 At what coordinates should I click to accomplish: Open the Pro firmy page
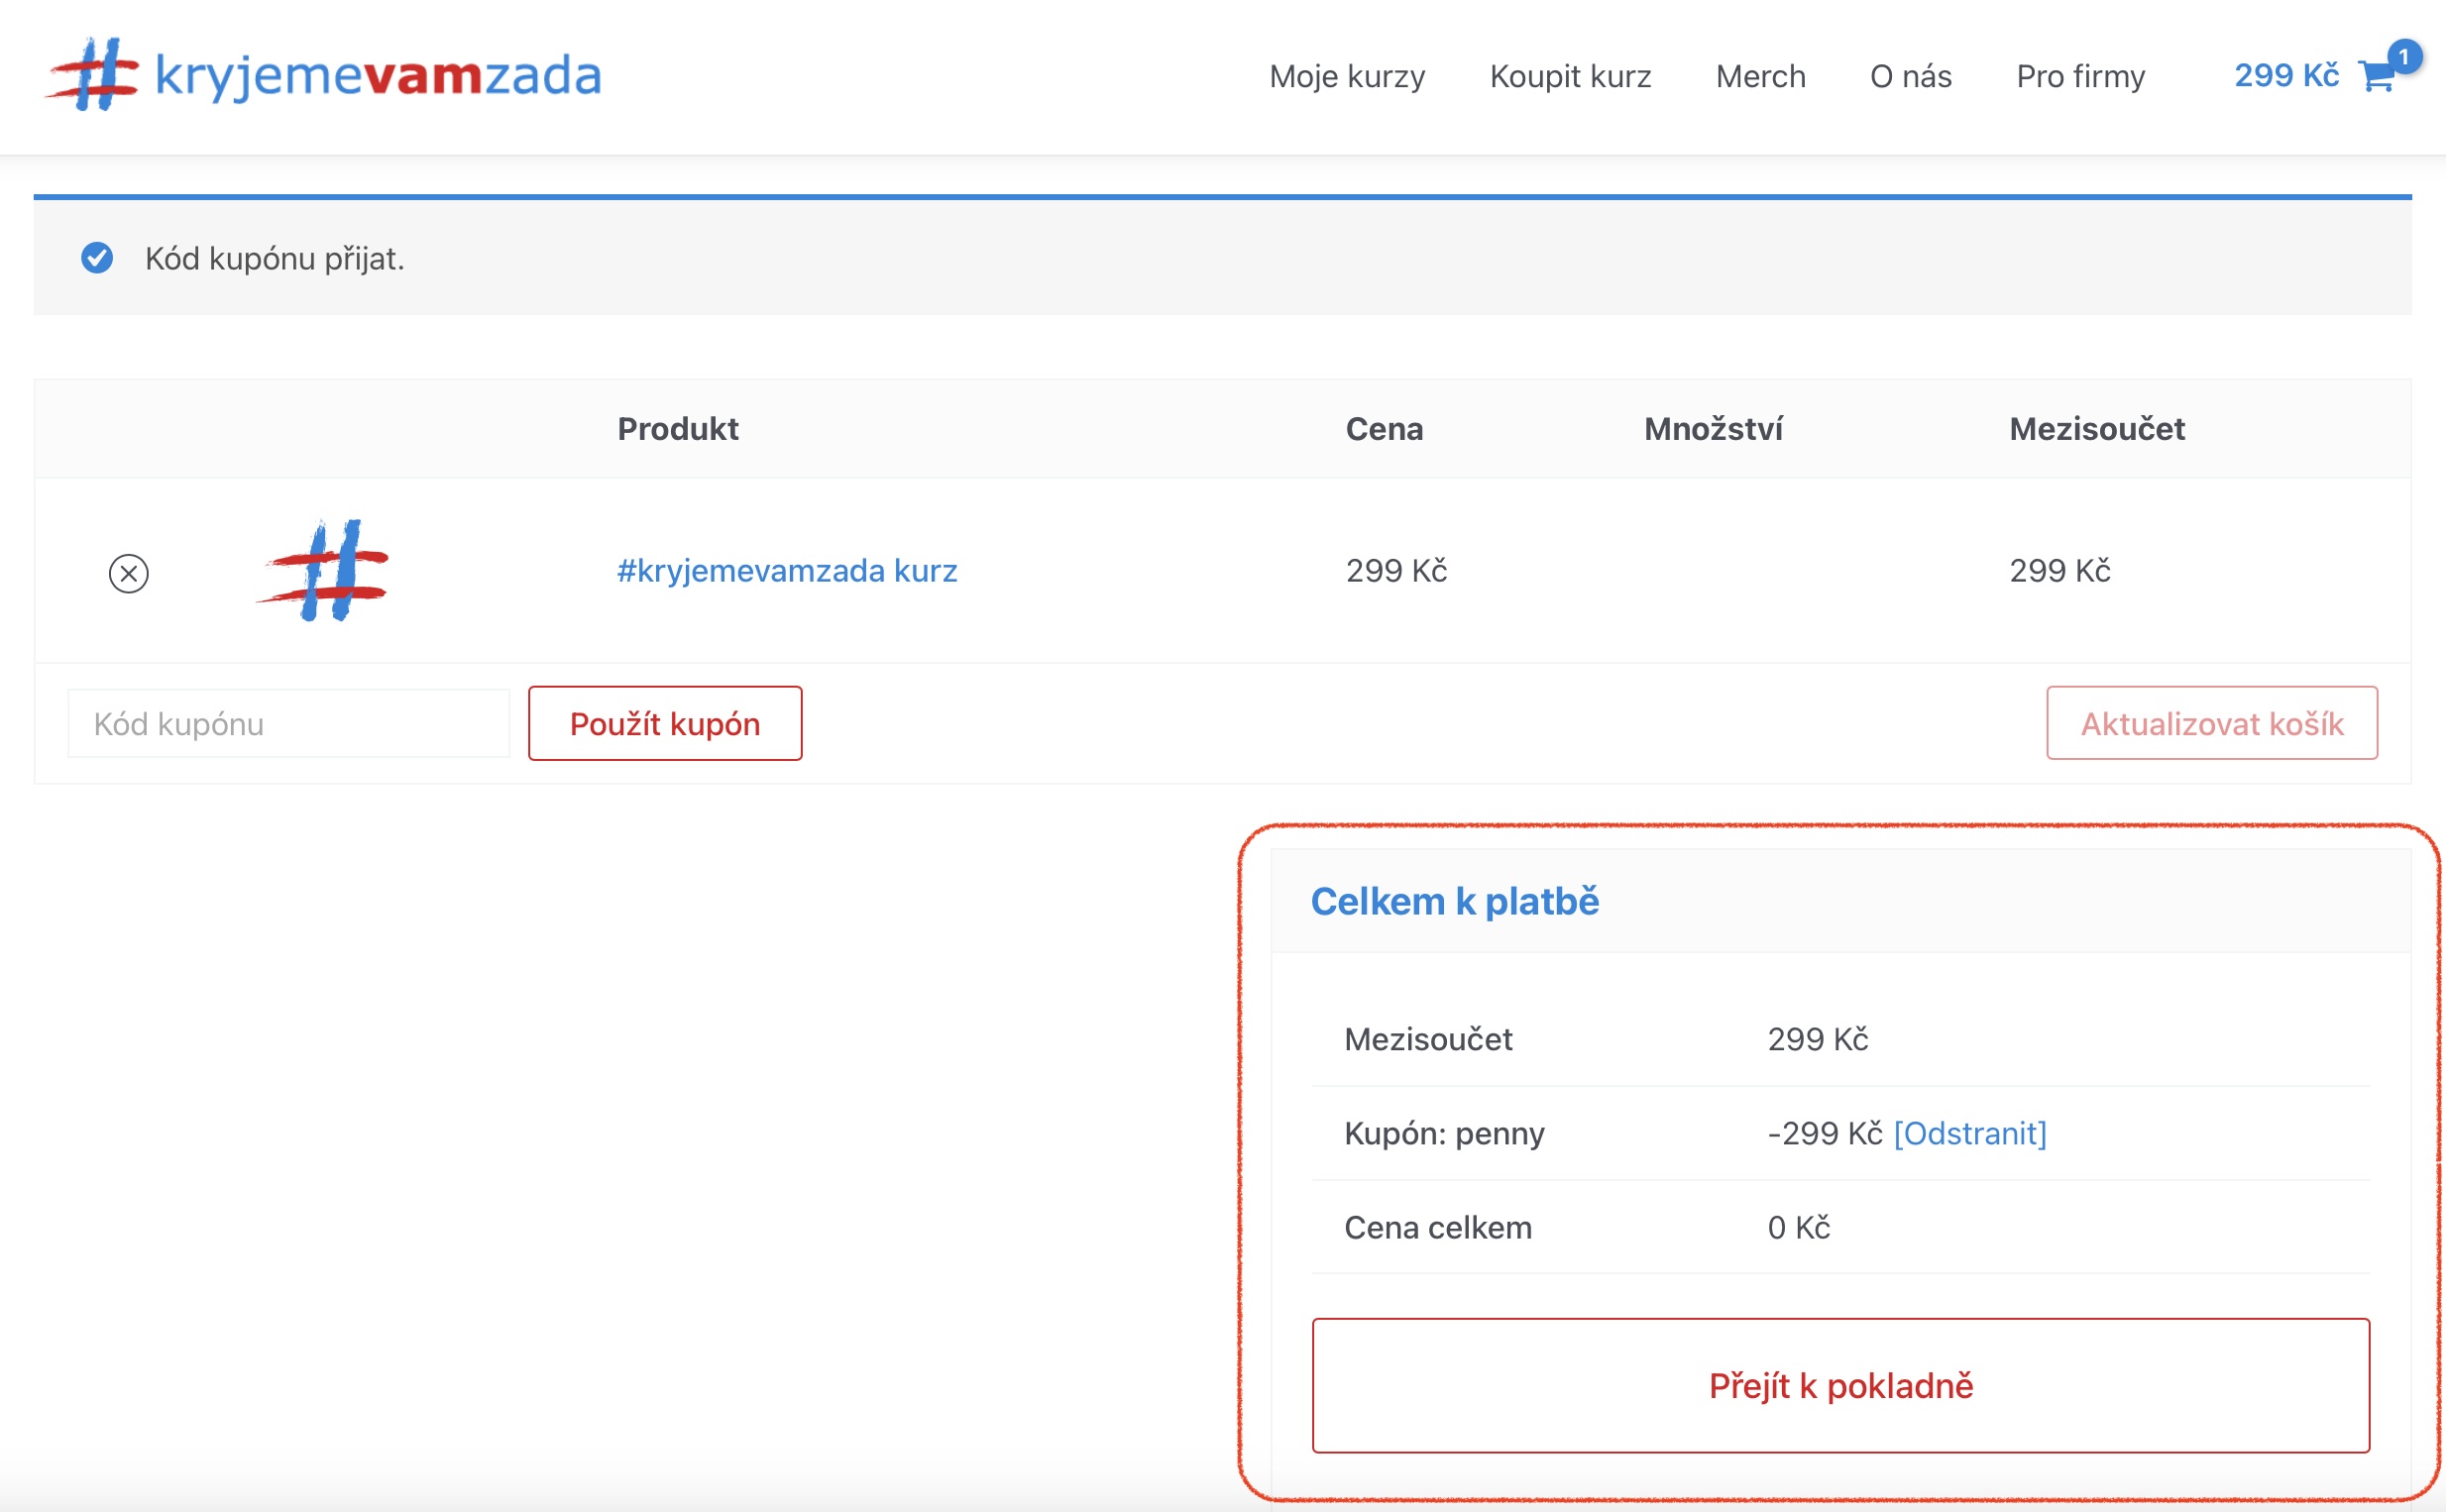pyautogui.click(x=2080, y=76)
